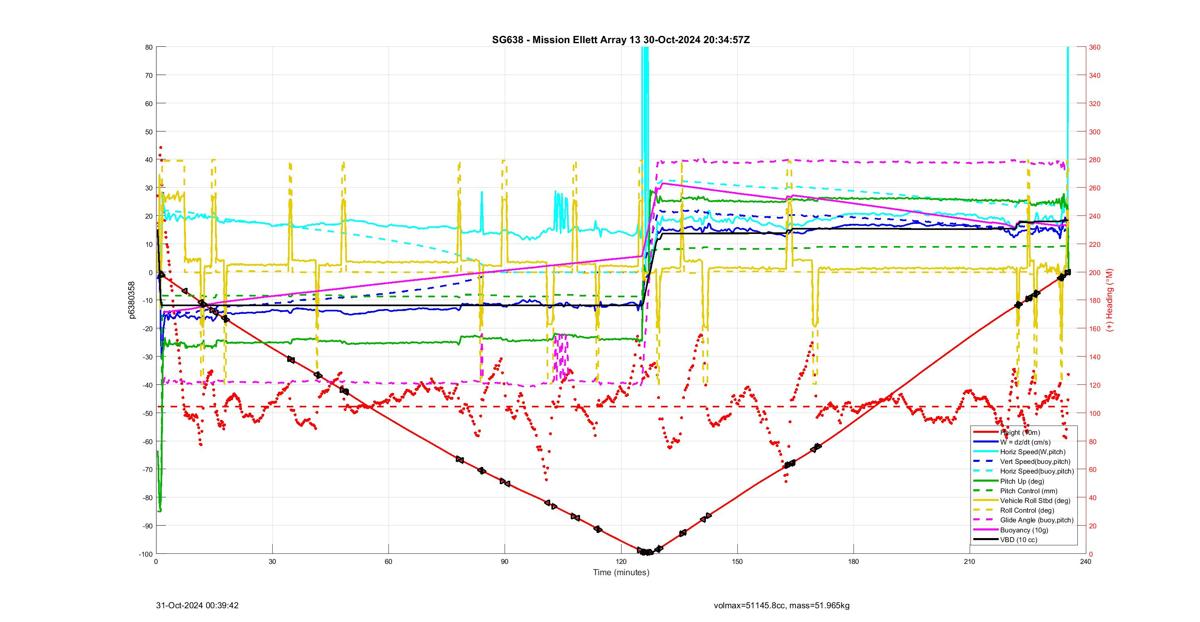Click the left axis tick label 80
Viewport: 1200px width, 622px height.
point(148,47)
